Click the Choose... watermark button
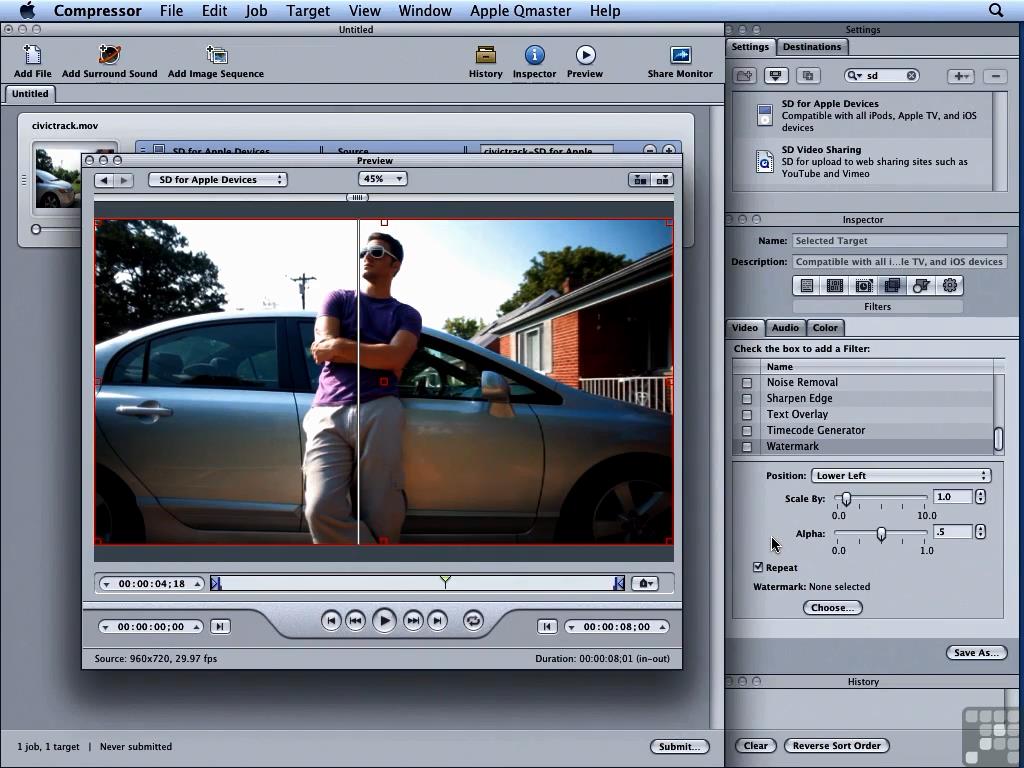1024x768 pixels. pyautogui.click(x=832, y=607)
